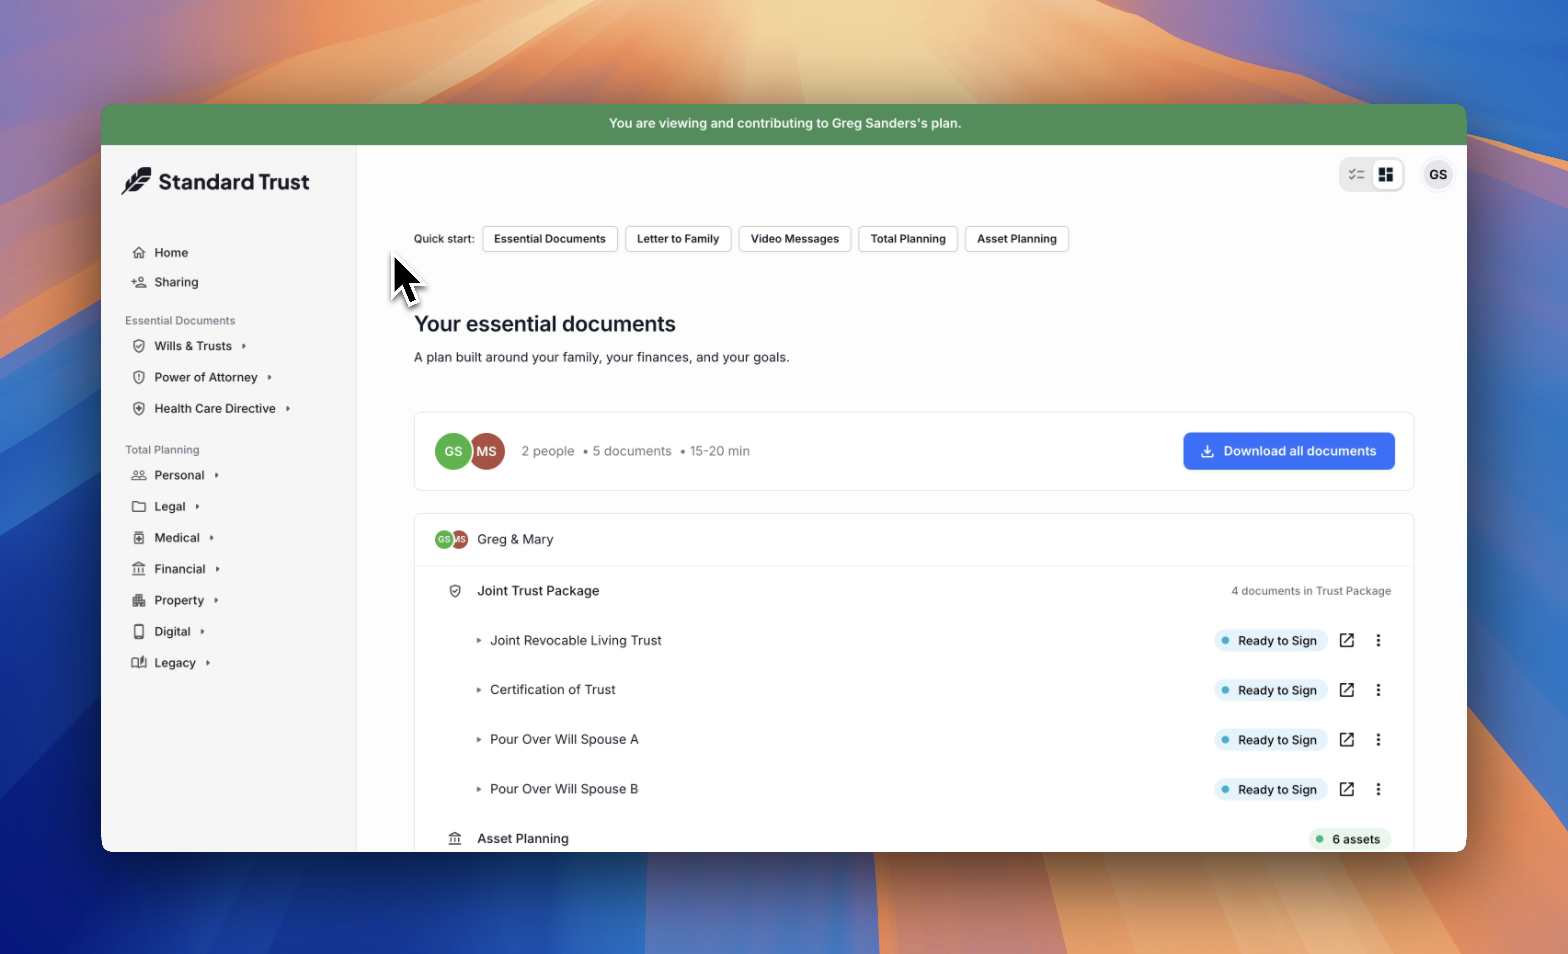The height and width of the screenshot is (954, 1568).
Task: Expand Health Care Directive submenu arrow
Action: (x=288, y=408)
